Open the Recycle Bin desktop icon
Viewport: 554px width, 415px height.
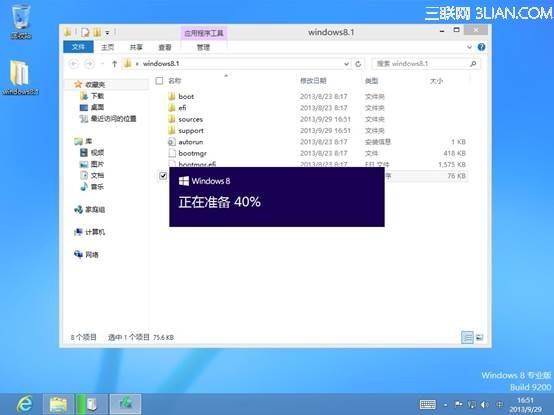pos(20,21)
